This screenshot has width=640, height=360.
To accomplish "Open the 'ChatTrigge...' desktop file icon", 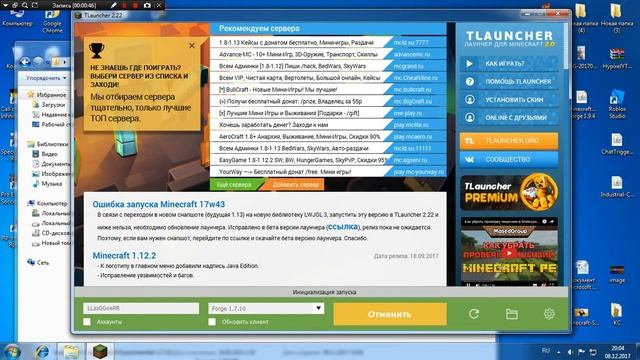I will (617, 144).
